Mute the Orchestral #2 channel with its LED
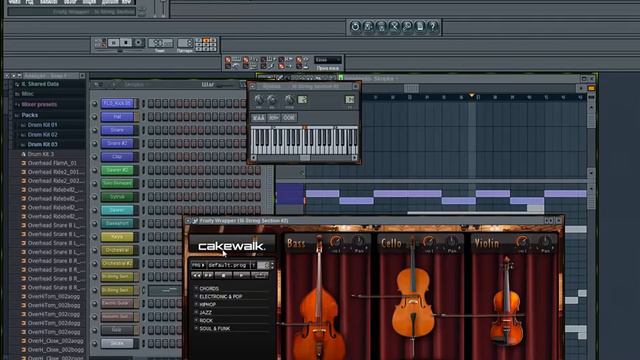Screen dimensions: 640x360 [95, 263]
